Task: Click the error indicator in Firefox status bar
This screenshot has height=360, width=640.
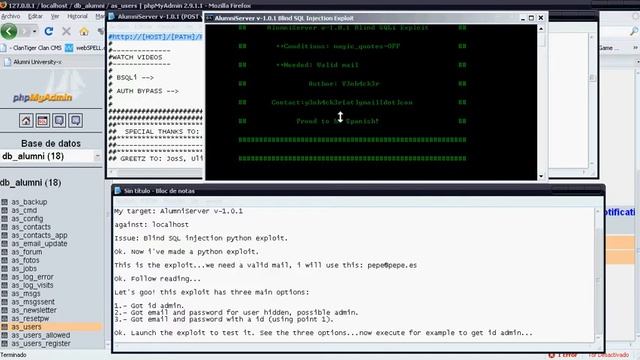Action: tap(563, 355)
